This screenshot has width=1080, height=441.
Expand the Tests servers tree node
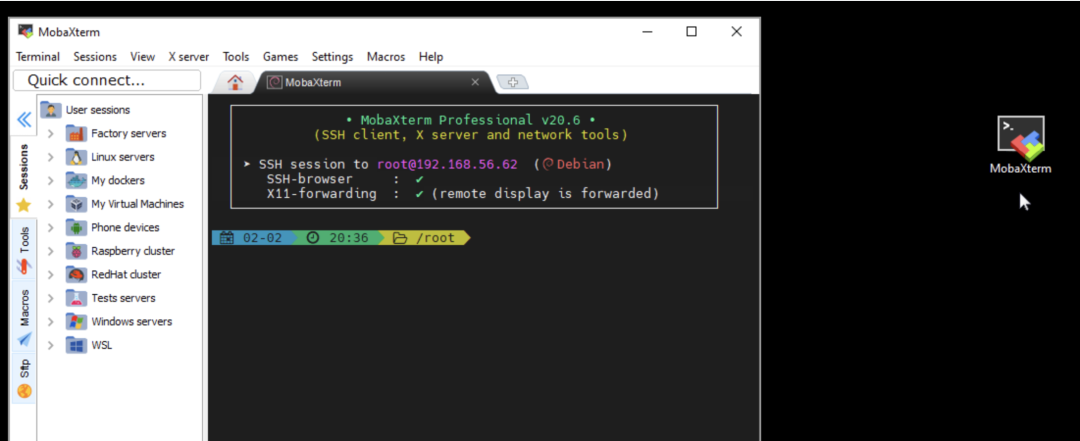50,298
